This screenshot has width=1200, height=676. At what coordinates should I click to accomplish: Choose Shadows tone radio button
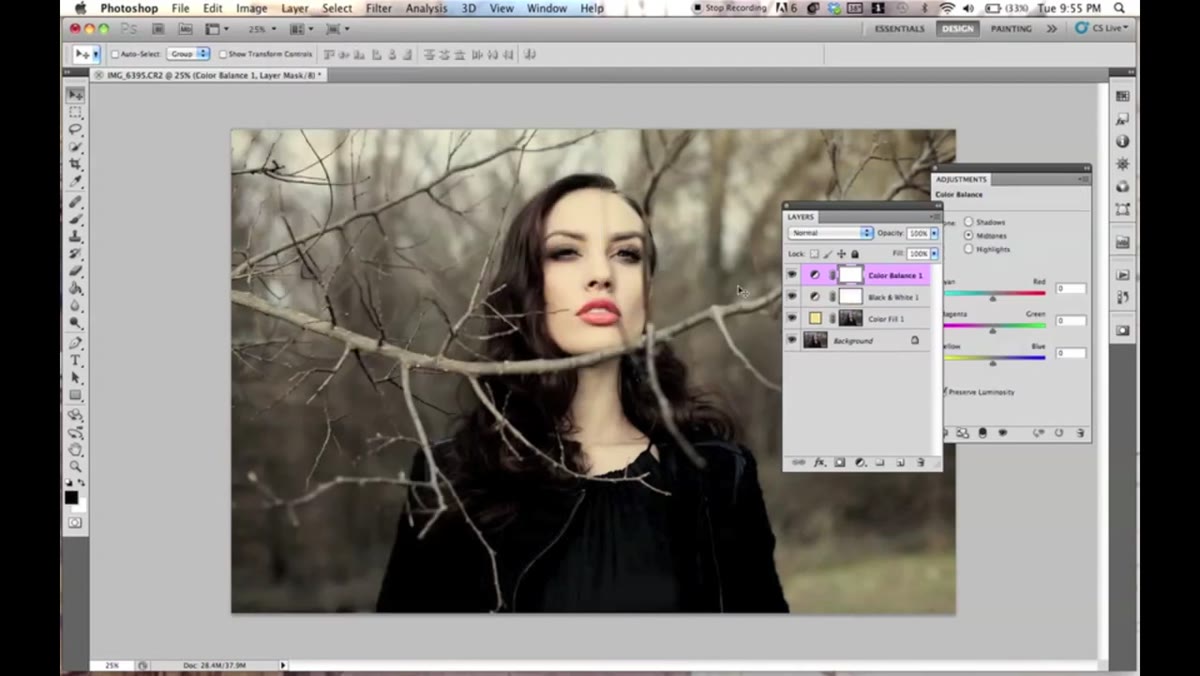pos(968,222)
